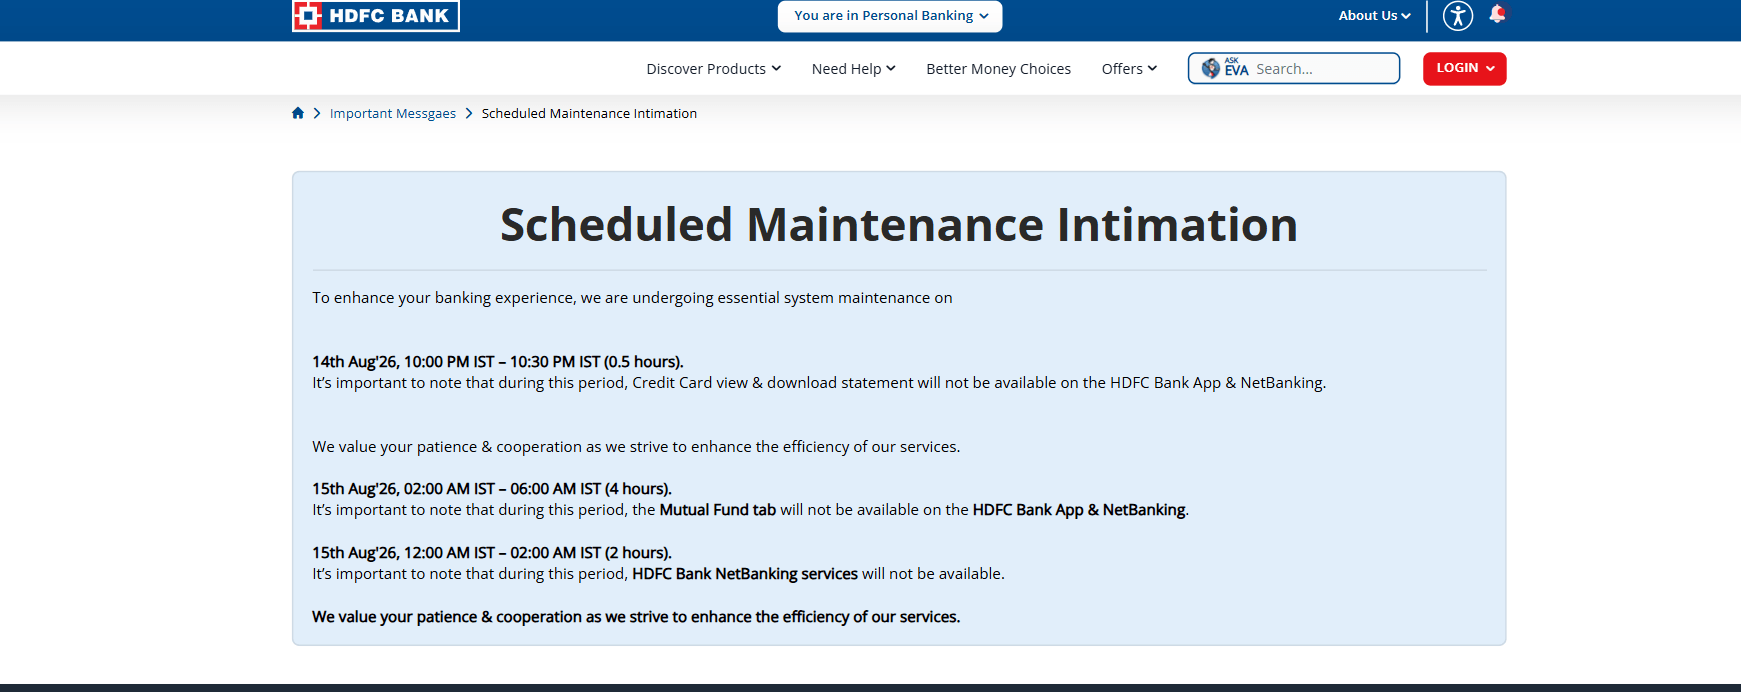Screen dimensions: 1741x692
Task: Click the Scheduled Maintenance Intimation heading
Action: click(899, 225)
